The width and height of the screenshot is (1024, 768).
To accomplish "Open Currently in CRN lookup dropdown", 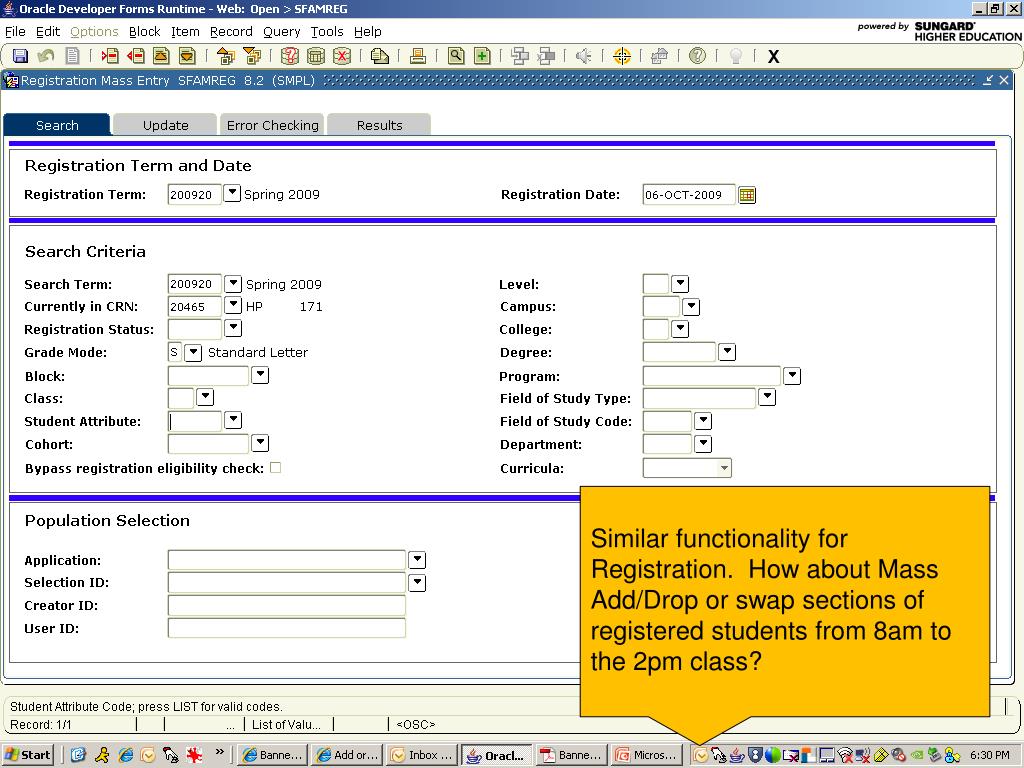I will (x=233, y=306).
